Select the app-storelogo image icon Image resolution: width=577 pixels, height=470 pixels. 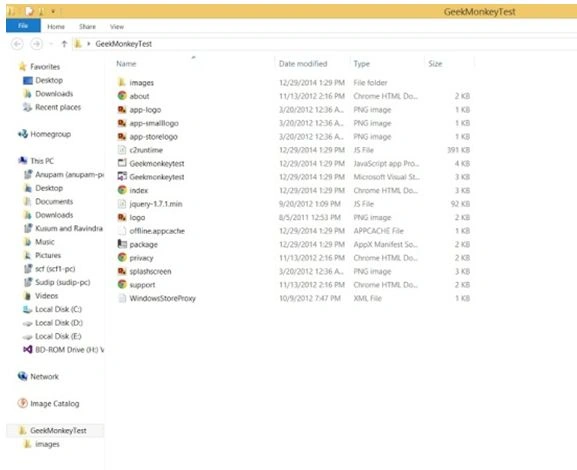coord(122,136)
